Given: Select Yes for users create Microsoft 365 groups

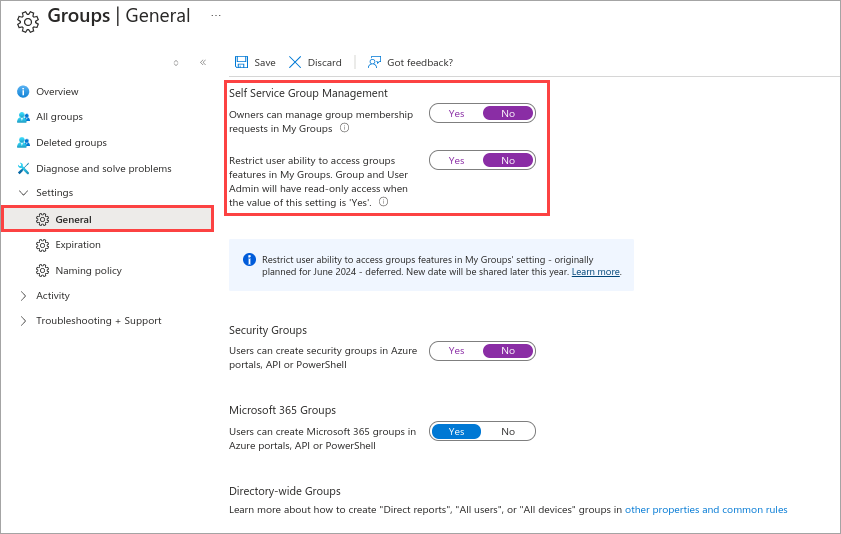Looking at the screenshot, I should tap(456, 432).
